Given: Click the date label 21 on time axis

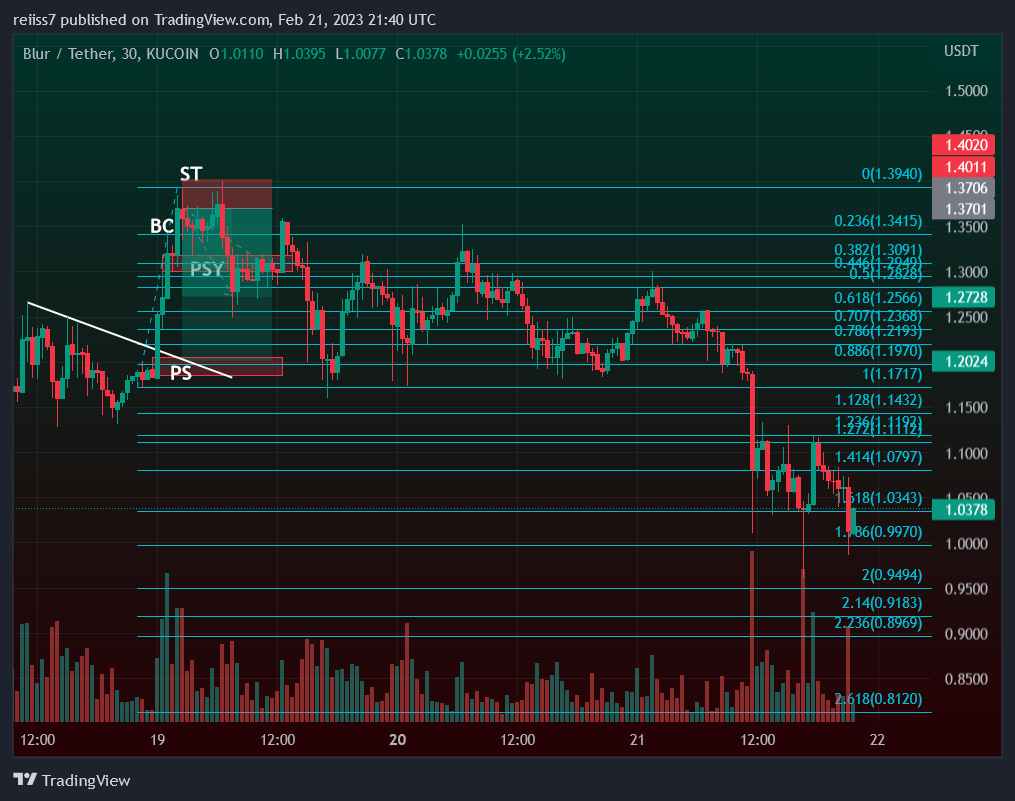Looking at the screenshot, I should (637, 739).
